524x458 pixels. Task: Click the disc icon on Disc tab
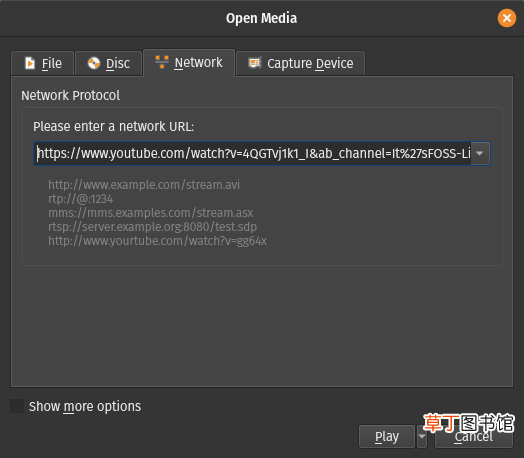point(94,63)
